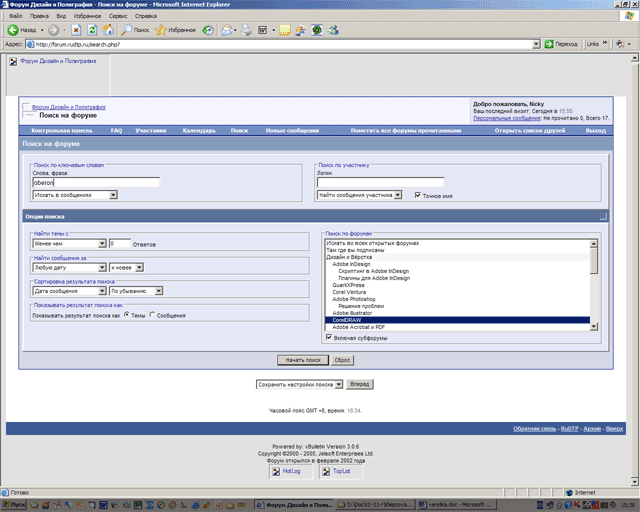Open the Сервис menu
Viewport: 640px width, 512px height.
[x=118, y=16]
